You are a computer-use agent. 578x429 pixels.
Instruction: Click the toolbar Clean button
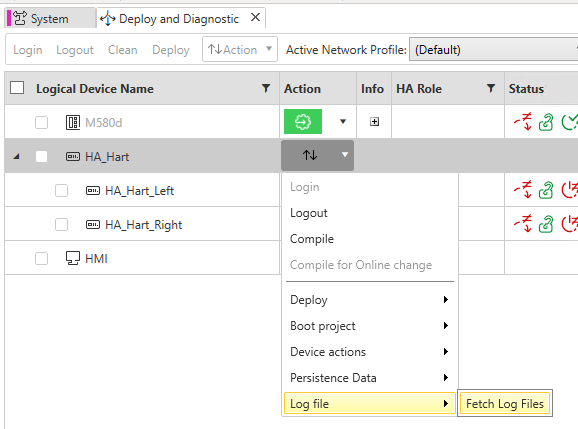122,50
